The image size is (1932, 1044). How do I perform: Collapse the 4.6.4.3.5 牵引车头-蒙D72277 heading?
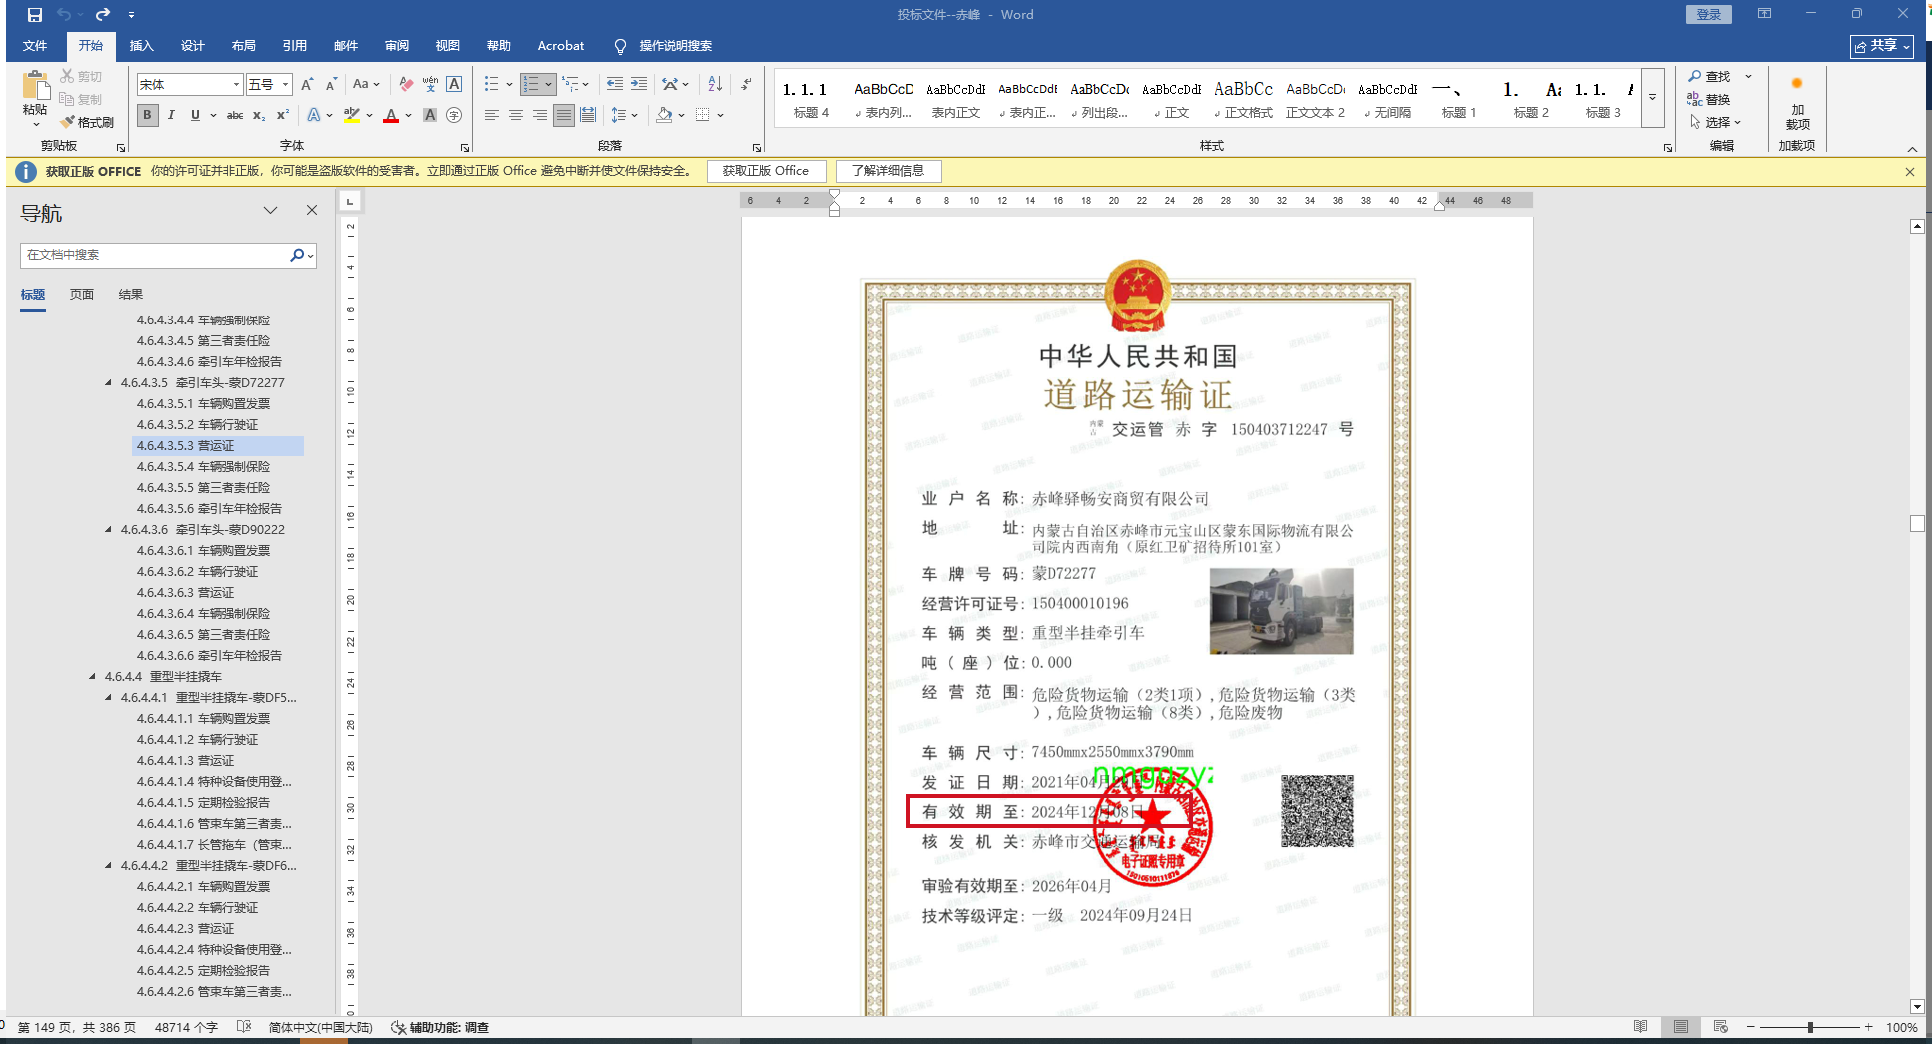coord(109,382)
